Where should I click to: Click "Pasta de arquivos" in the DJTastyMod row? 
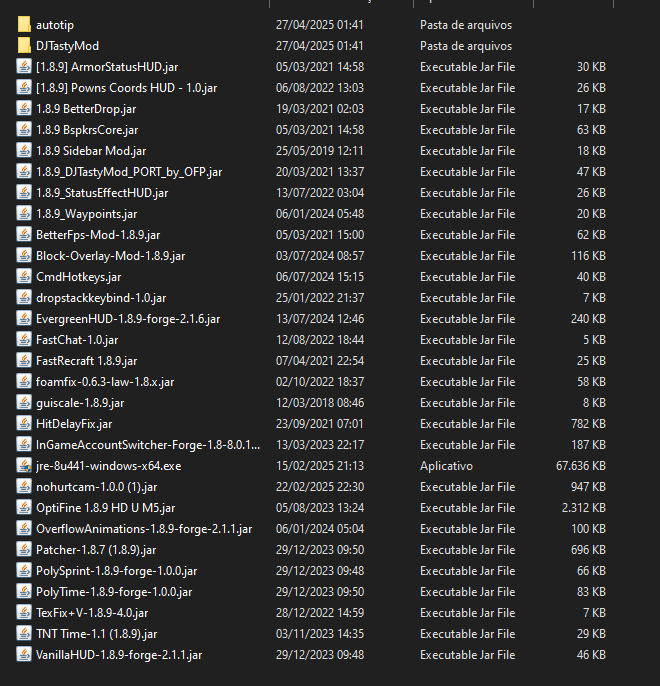[466, 46]
